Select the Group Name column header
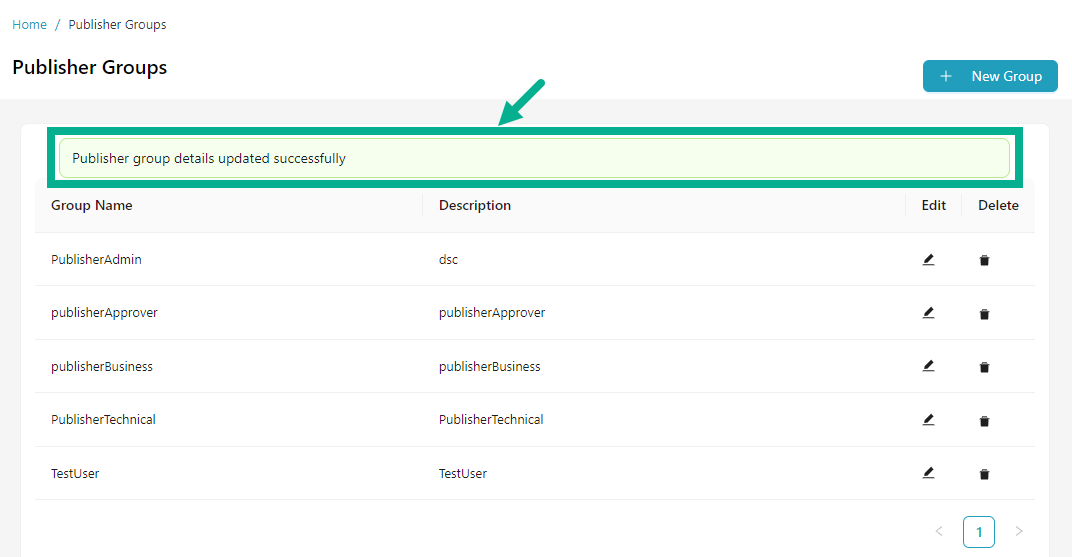 (92, 205)
